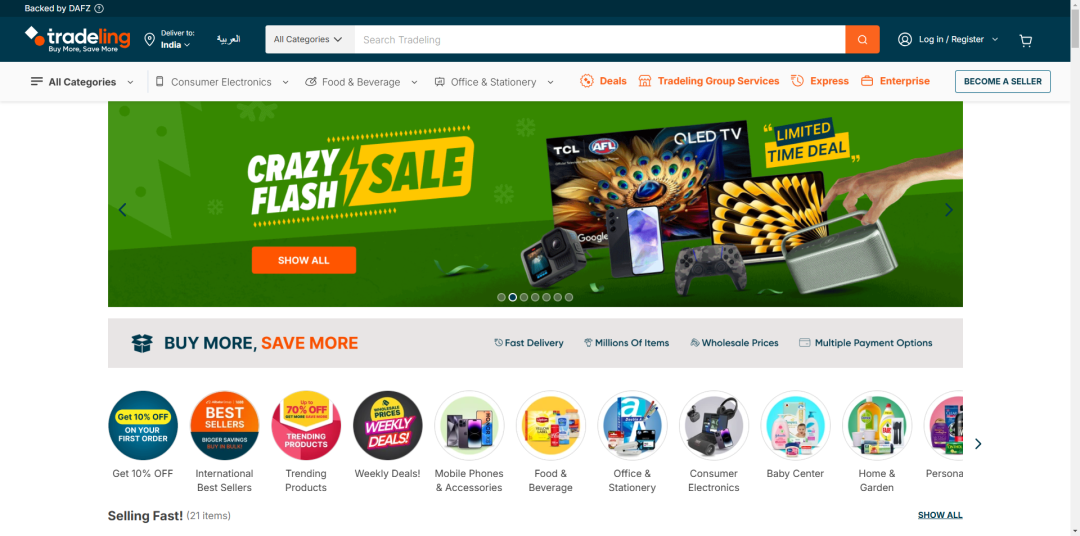Select the last banner carousel dot
This screenshot has width=1080, height=536.
pyautogui.click(x=569, y=298)
